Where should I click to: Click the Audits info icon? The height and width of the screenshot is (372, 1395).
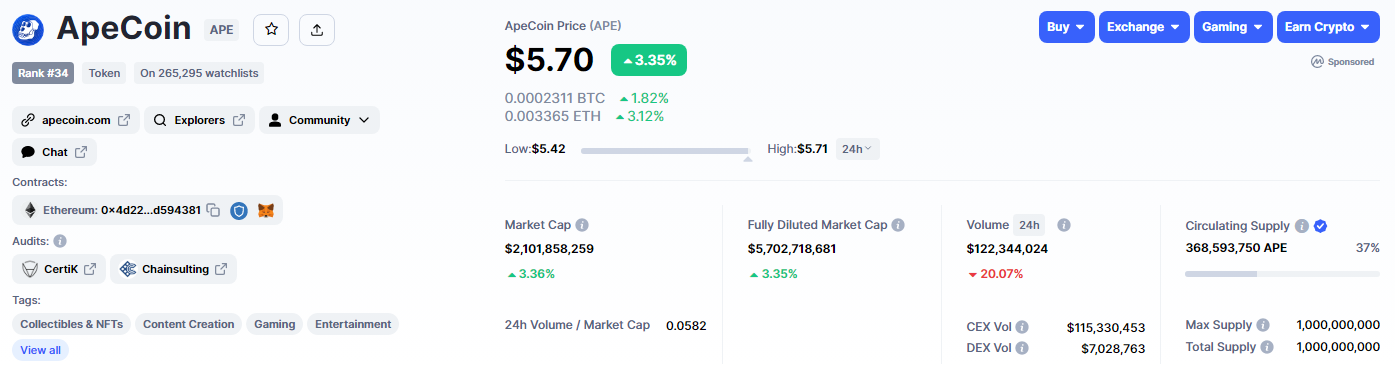[x=60, y=241]
